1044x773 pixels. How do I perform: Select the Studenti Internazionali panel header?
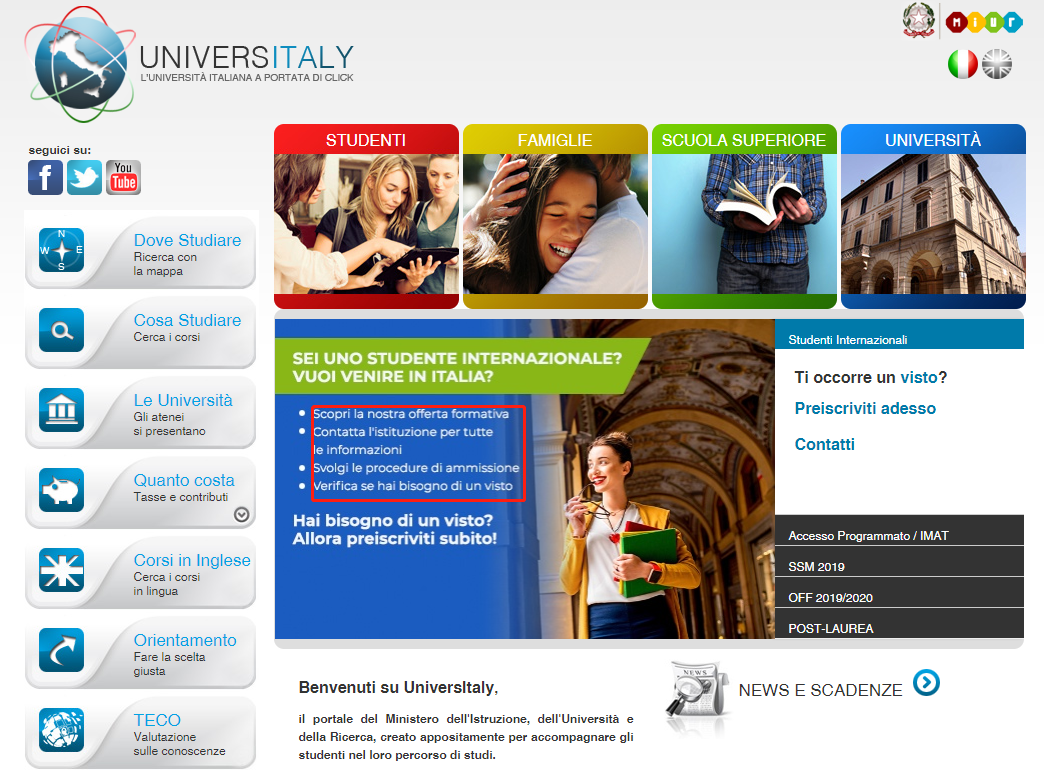pyautogui.click(x=899, y=334)
